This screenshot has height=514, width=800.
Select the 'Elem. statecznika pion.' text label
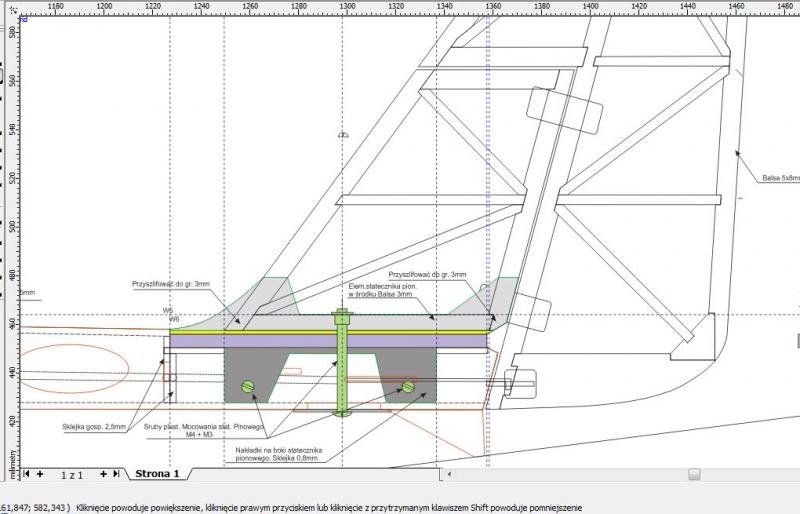379,290
